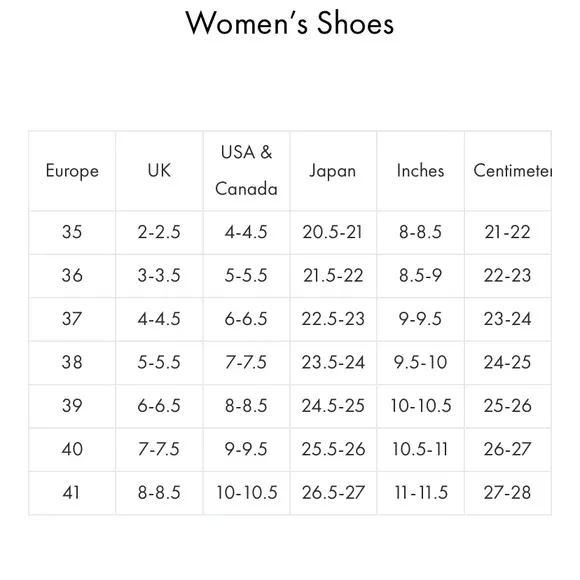
Task: Click the UK 7-7.5 cell
Action: (159, 449)
